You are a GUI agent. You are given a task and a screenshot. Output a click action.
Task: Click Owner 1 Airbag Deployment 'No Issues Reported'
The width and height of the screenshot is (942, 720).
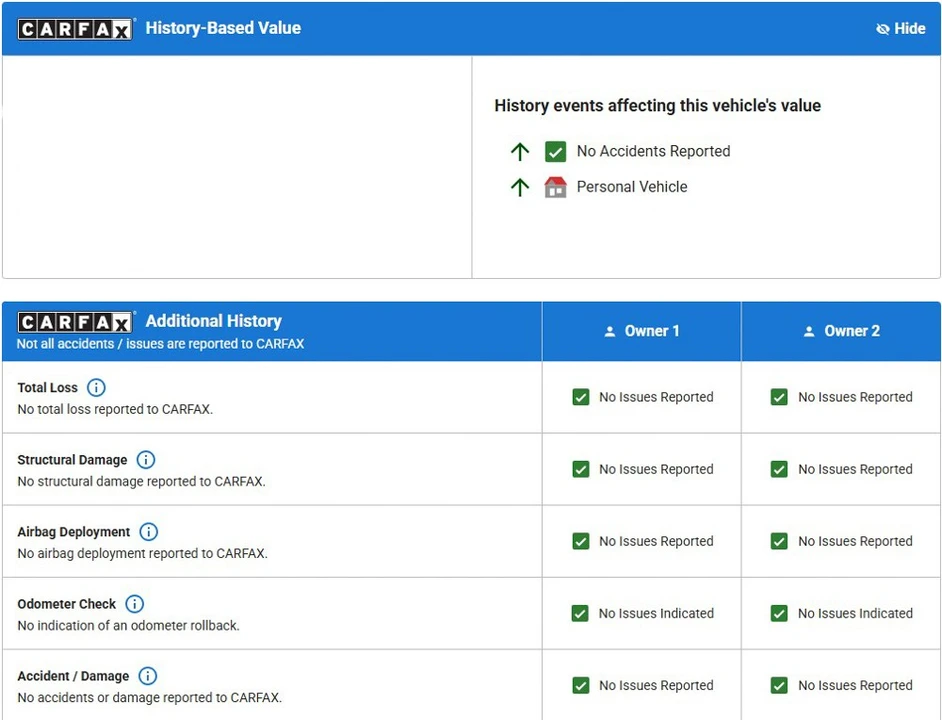click(x=656, y=542)
